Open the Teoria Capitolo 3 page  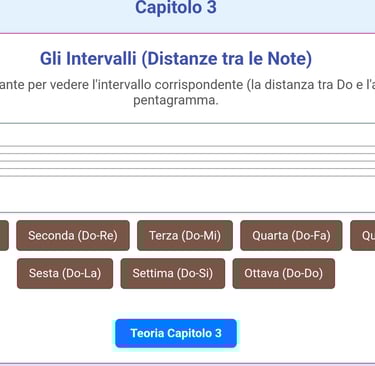[176, 333]
